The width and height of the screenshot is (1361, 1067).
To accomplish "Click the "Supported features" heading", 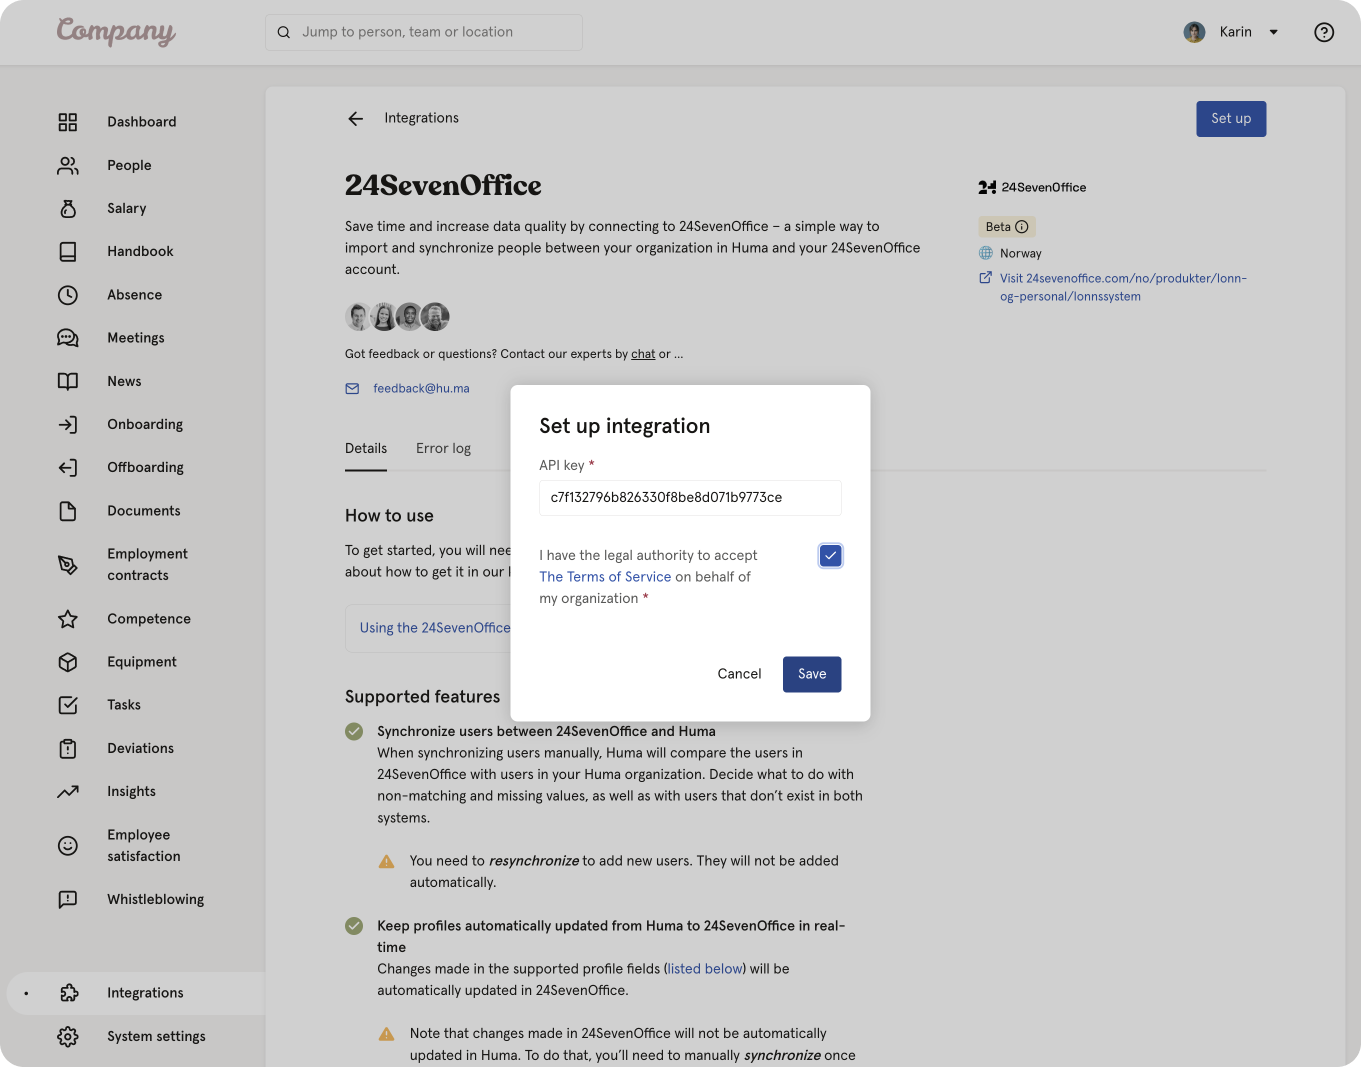I will tap(422, 697).
